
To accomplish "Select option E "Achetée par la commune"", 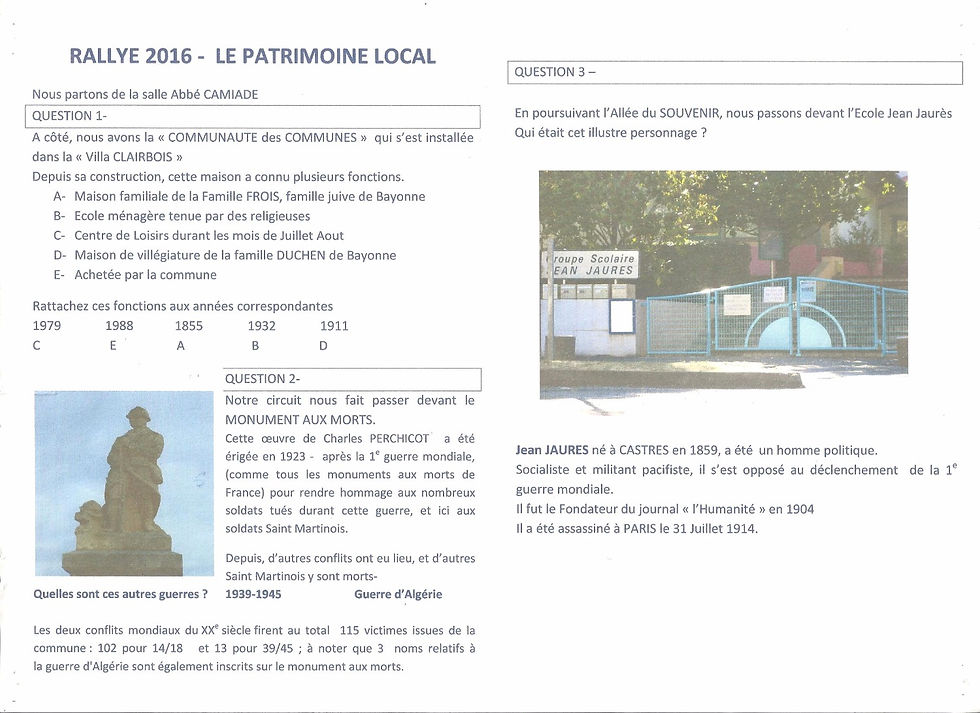I will click(135, 275).
